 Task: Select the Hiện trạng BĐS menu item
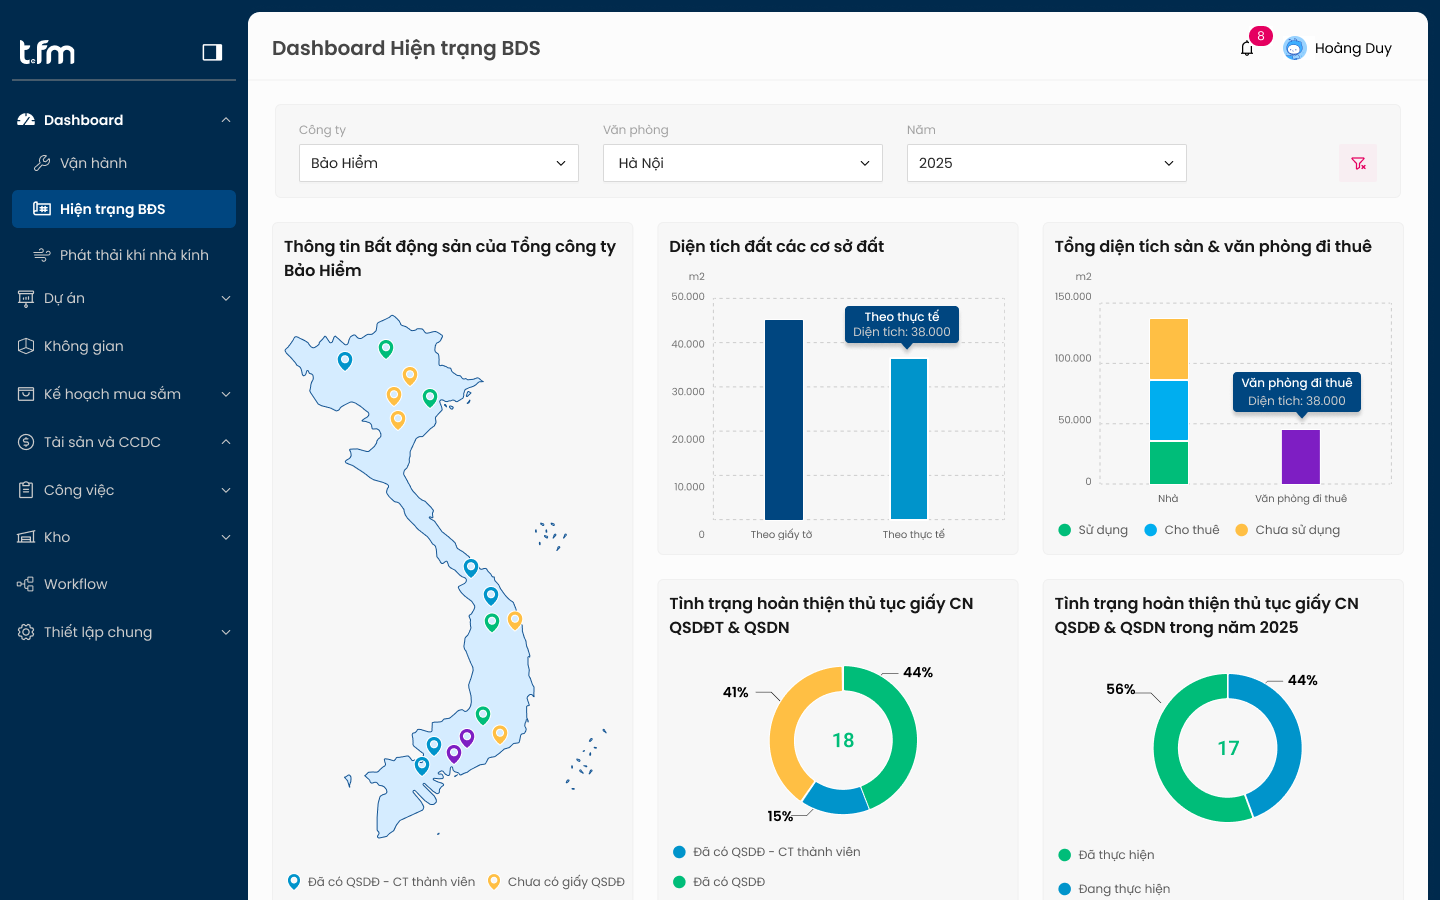pyautogui.click(x=124, y=209)
